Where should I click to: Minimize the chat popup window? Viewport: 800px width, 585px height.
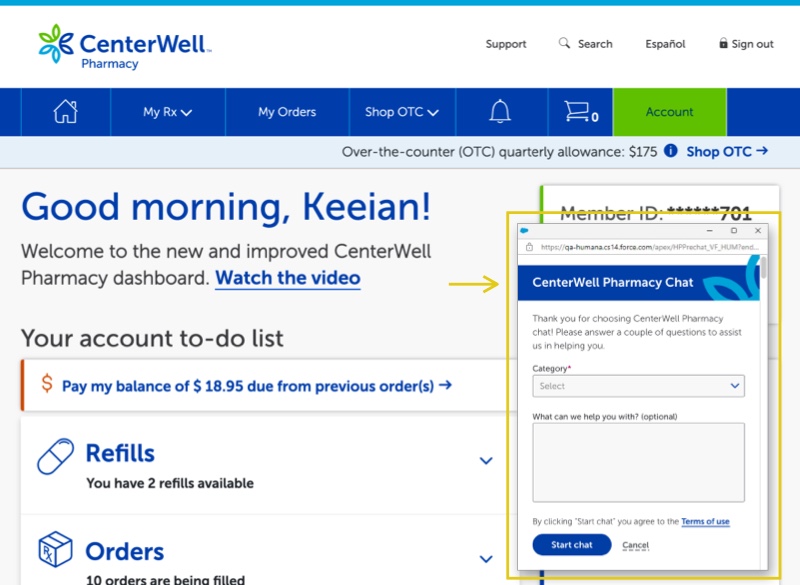point(709,231)
